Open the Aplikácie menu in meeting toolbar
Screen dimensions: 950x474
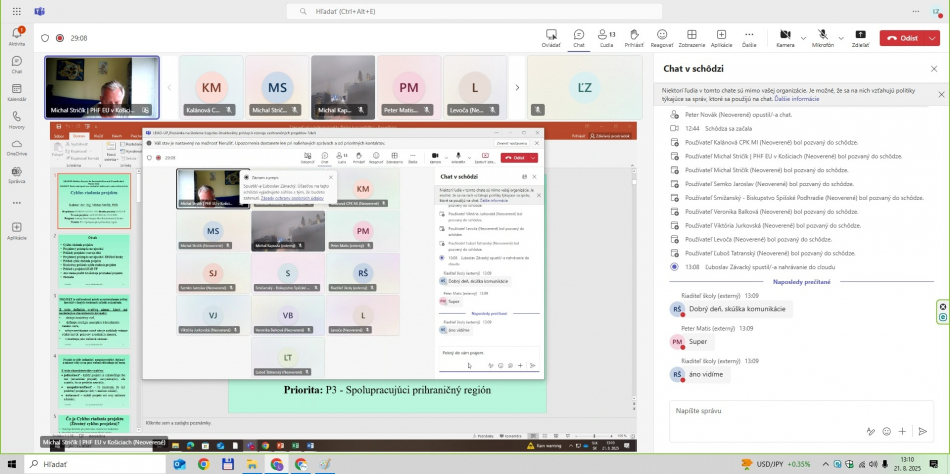click(721, 35)
